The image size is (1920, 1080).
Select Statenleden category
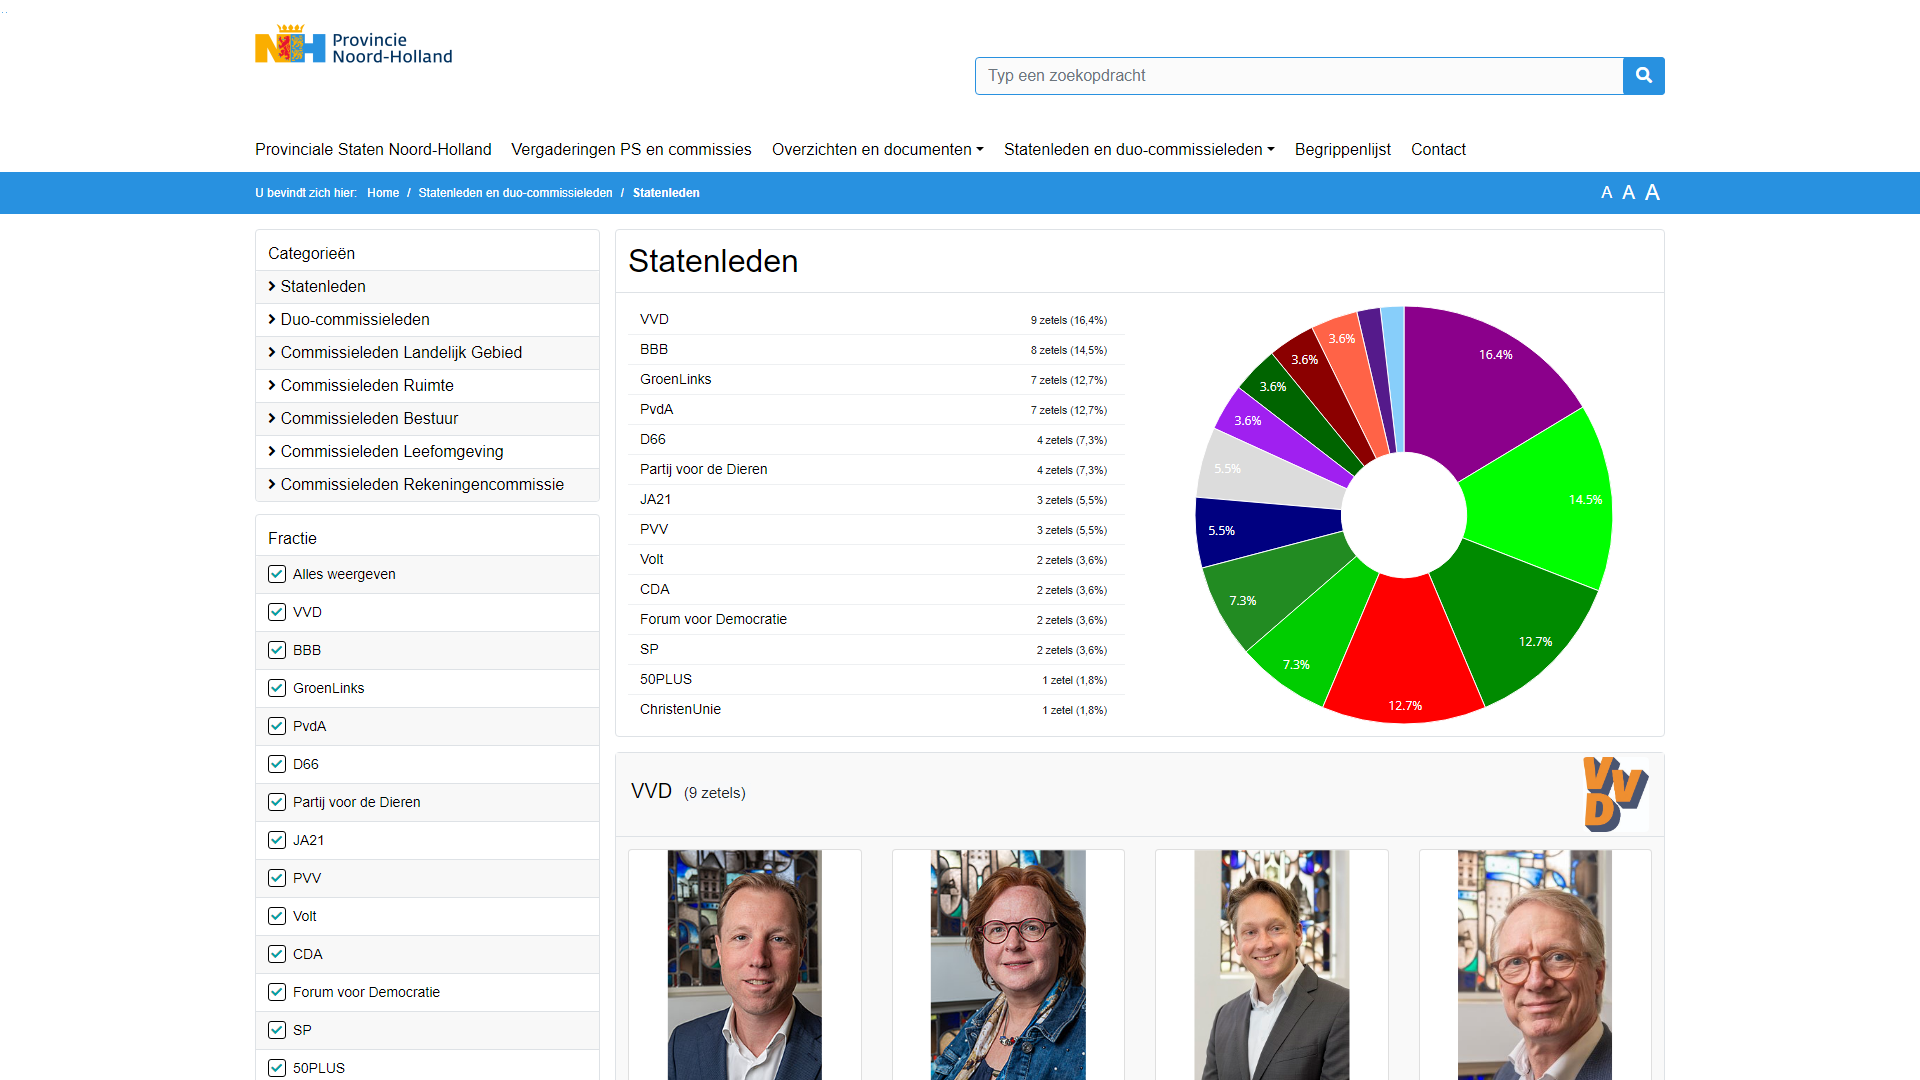click(427, 287)
